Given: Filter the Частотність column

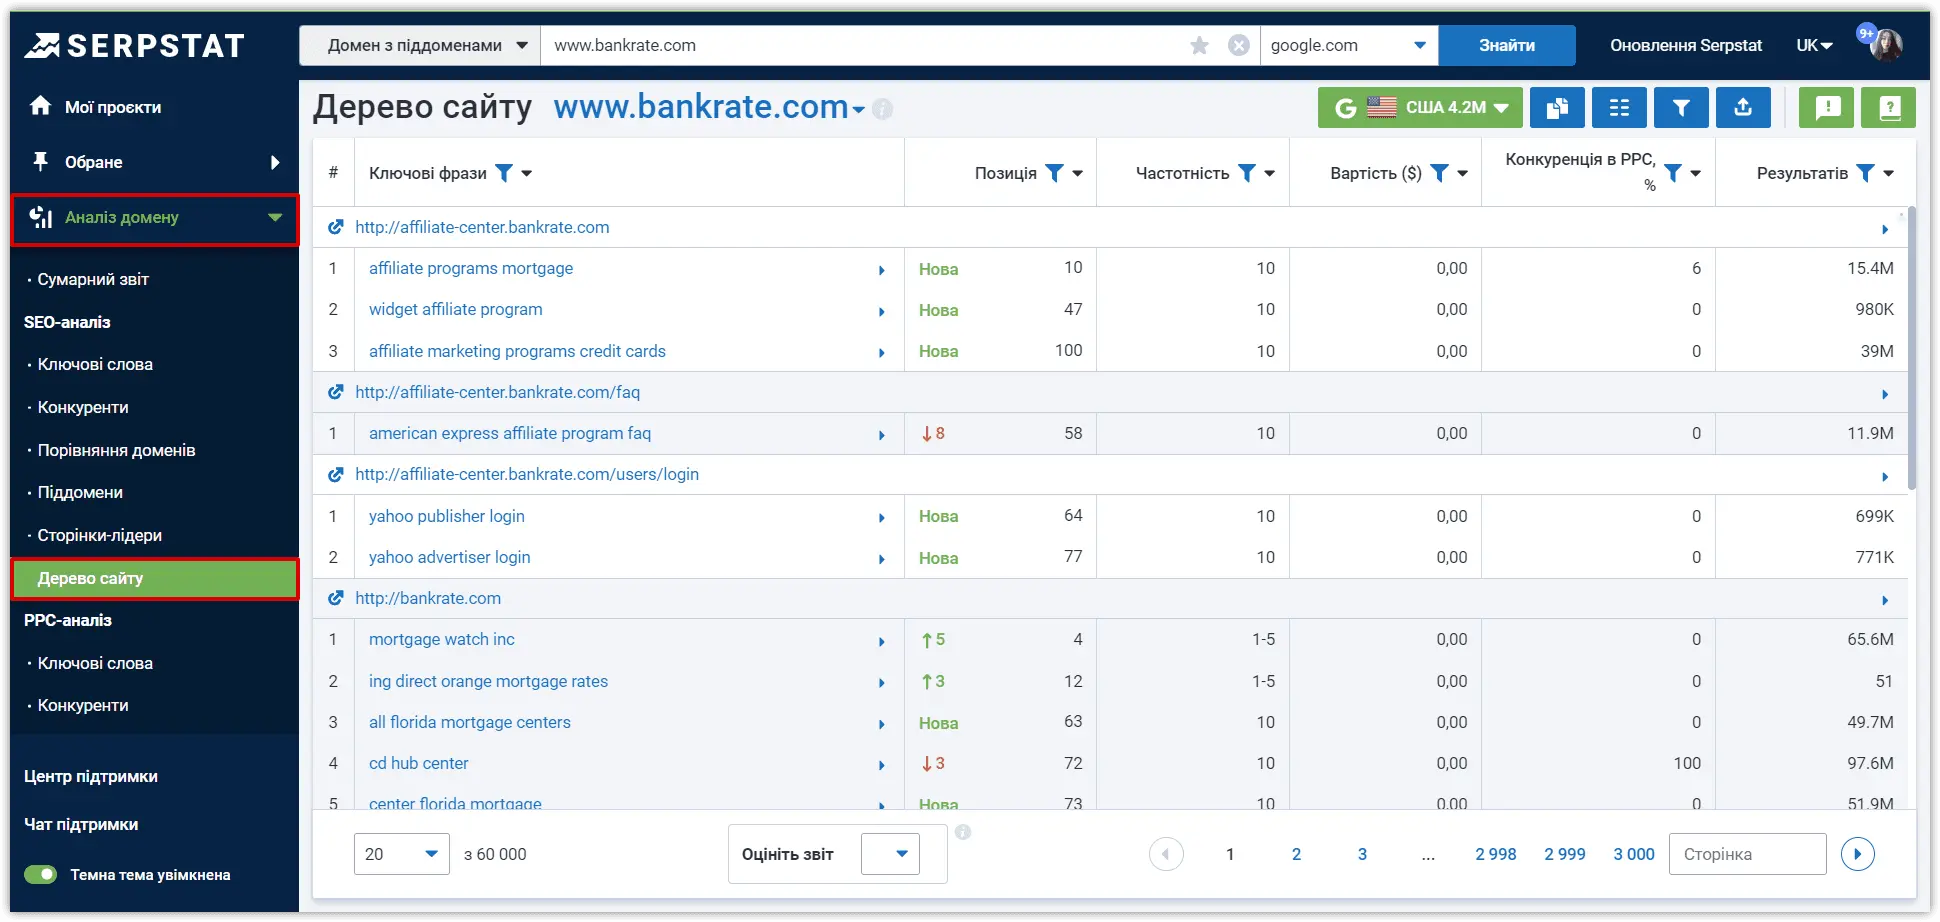Looking at the screenshot, I should [1247, 173].
